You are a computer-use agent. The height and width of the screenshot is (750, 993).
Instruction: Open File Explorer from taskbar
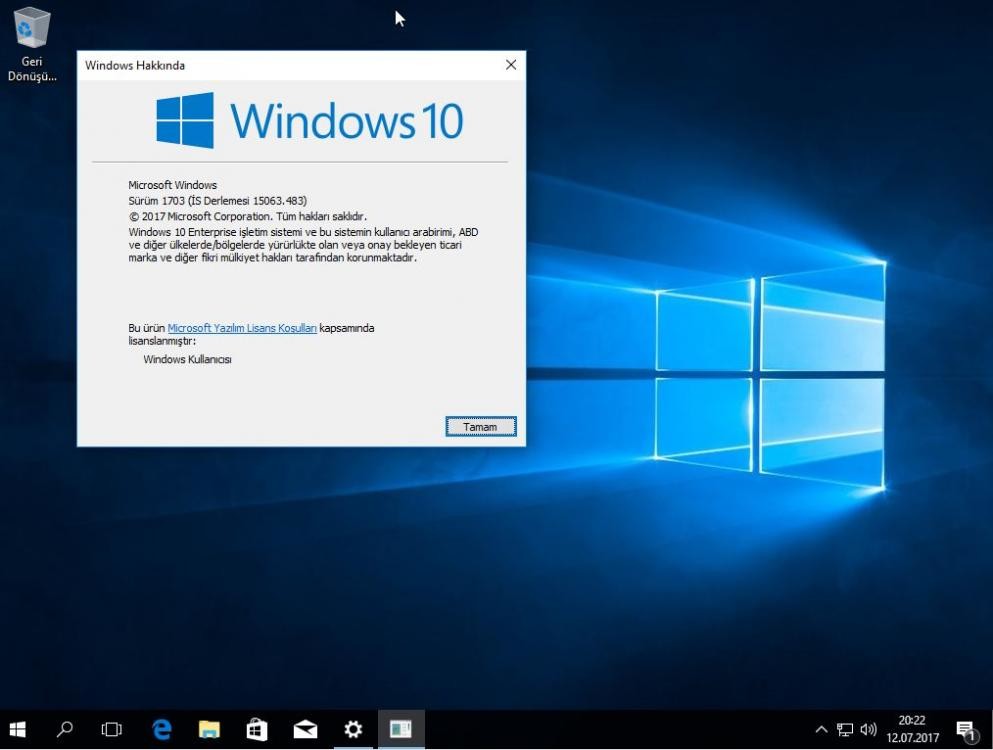(209, 730)
